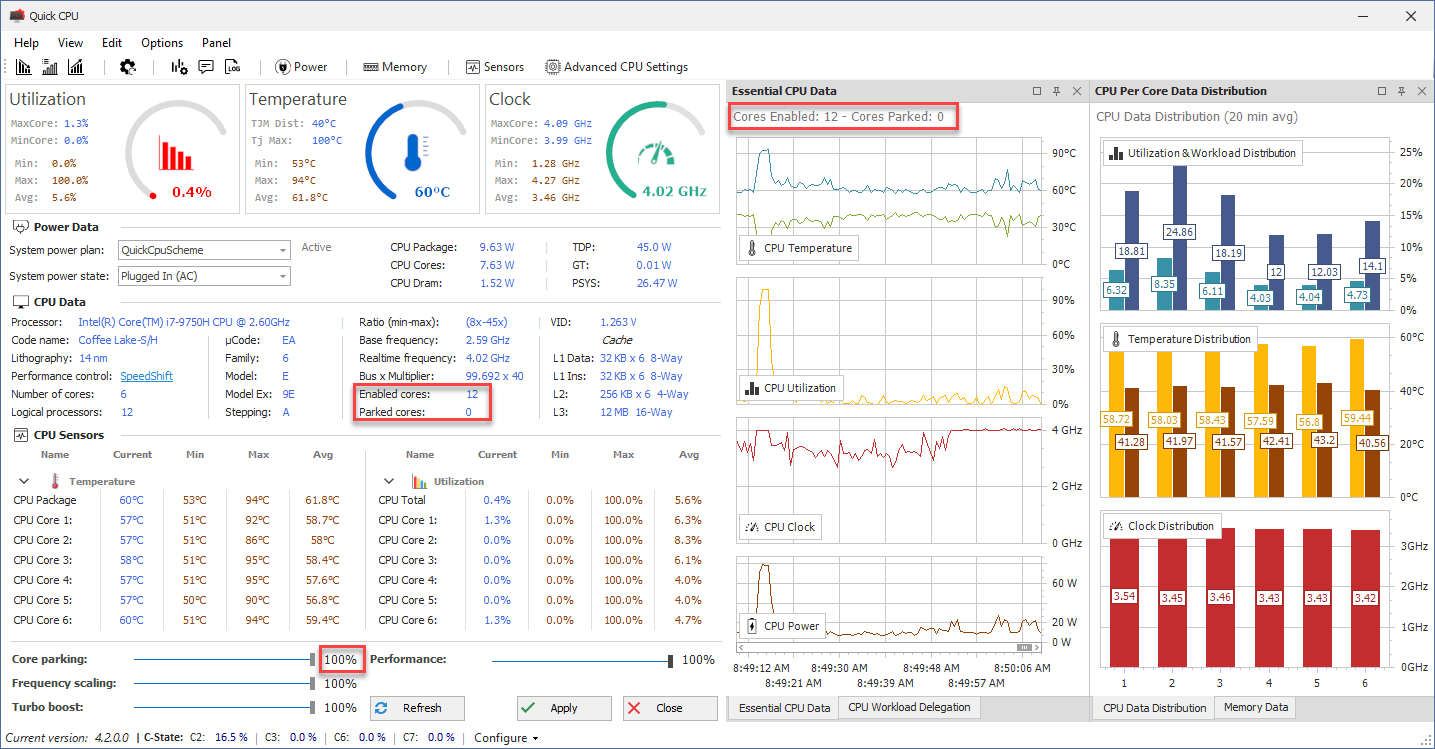The width and height of the screenshot is (1435, 749).
Task: Open Advanced CPU Settings icon
Action: tap(616, 67)
